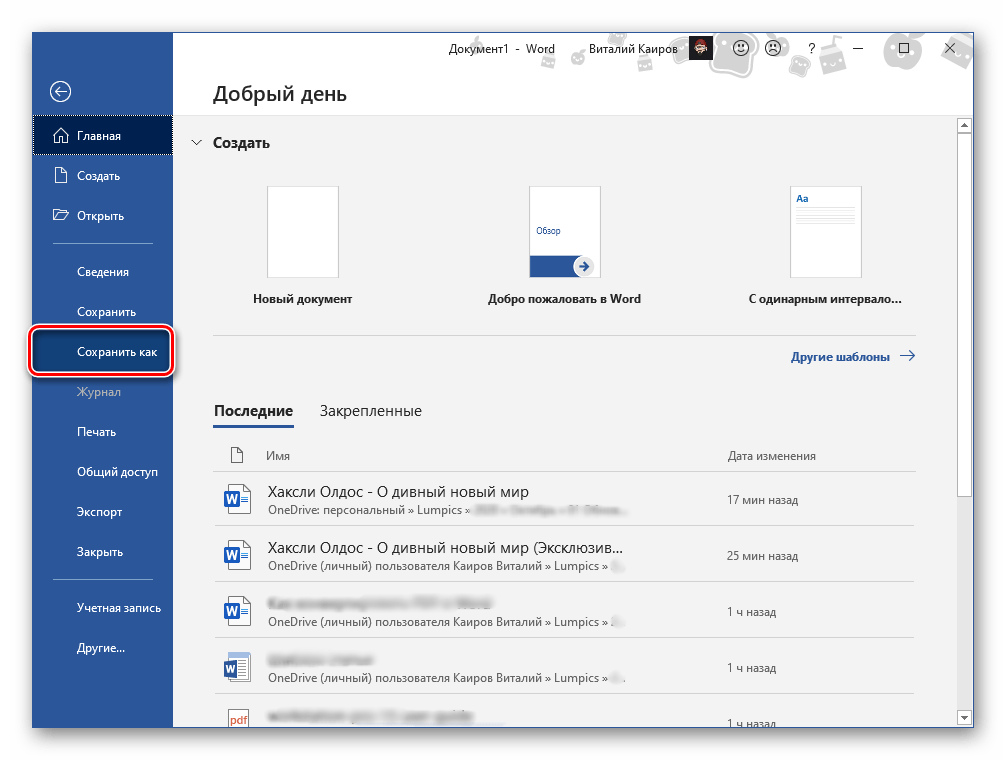The width and height of the screenshot is (1006, 760).
Task: Click the 25 мин назад timestamp
Action: pyautogui.click(x=762, y=556)
